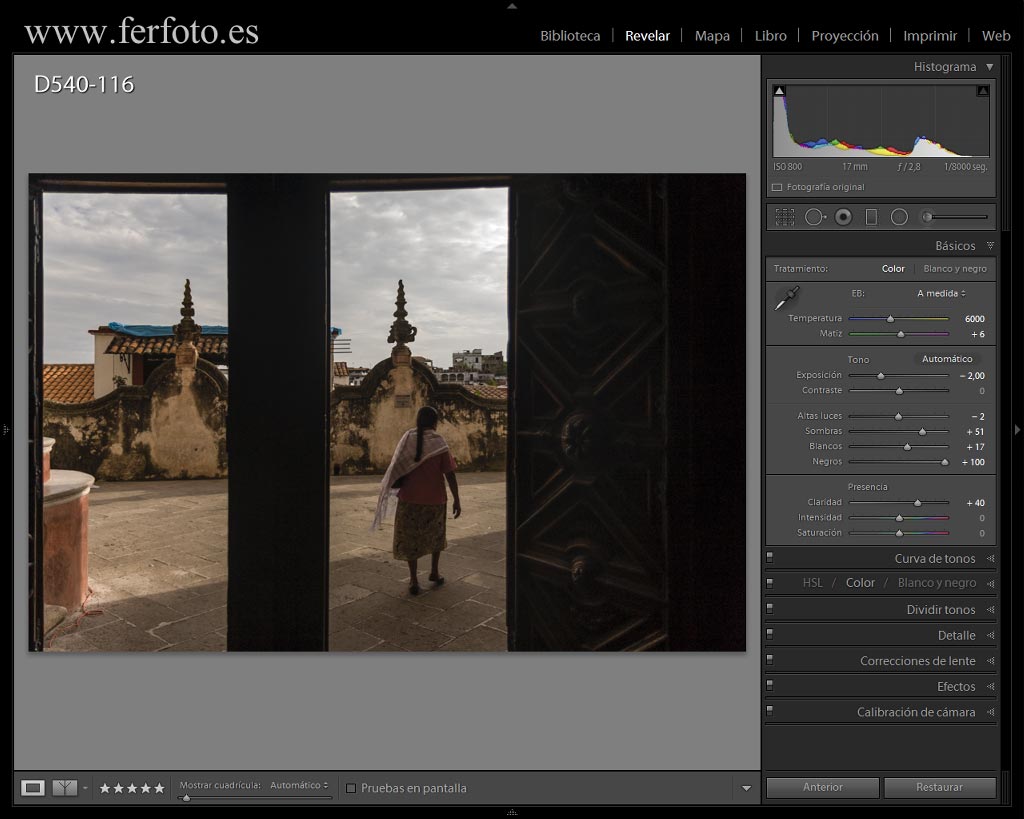Viewport: 1024px width, 819px height.
Task: Open the Libro module
Action: [x=771, y=36]
